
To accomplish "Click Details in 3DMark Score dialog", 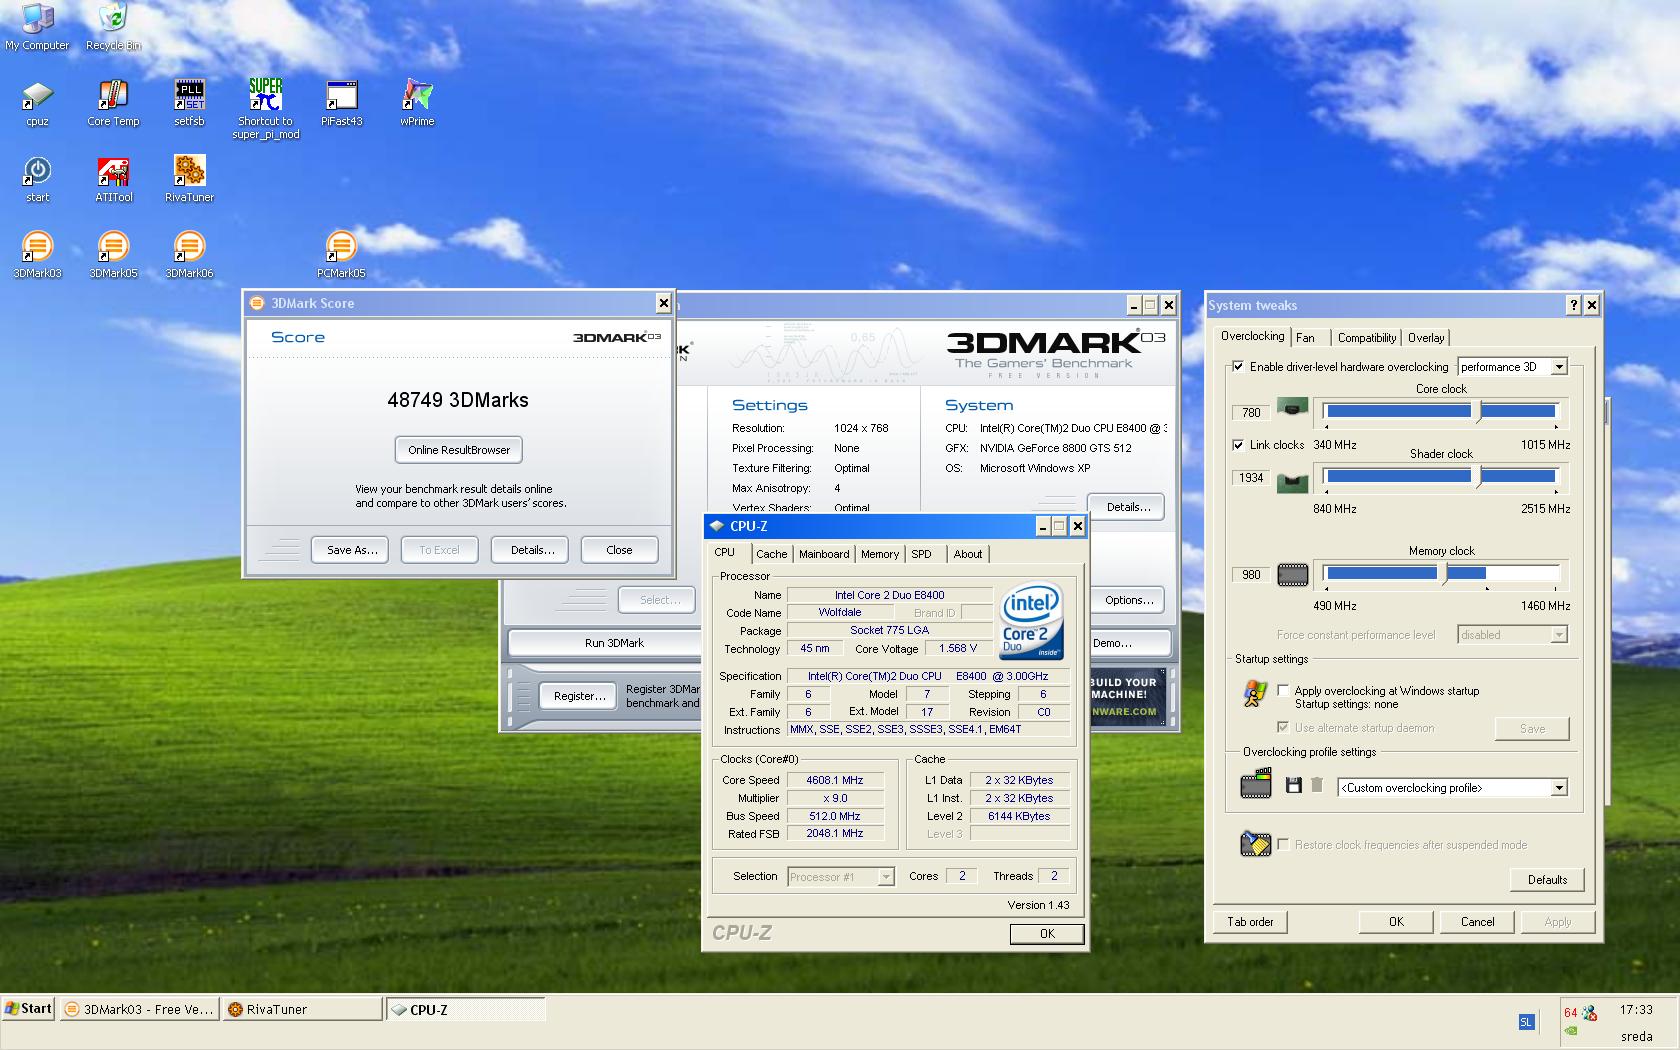I will click(532, 550).
